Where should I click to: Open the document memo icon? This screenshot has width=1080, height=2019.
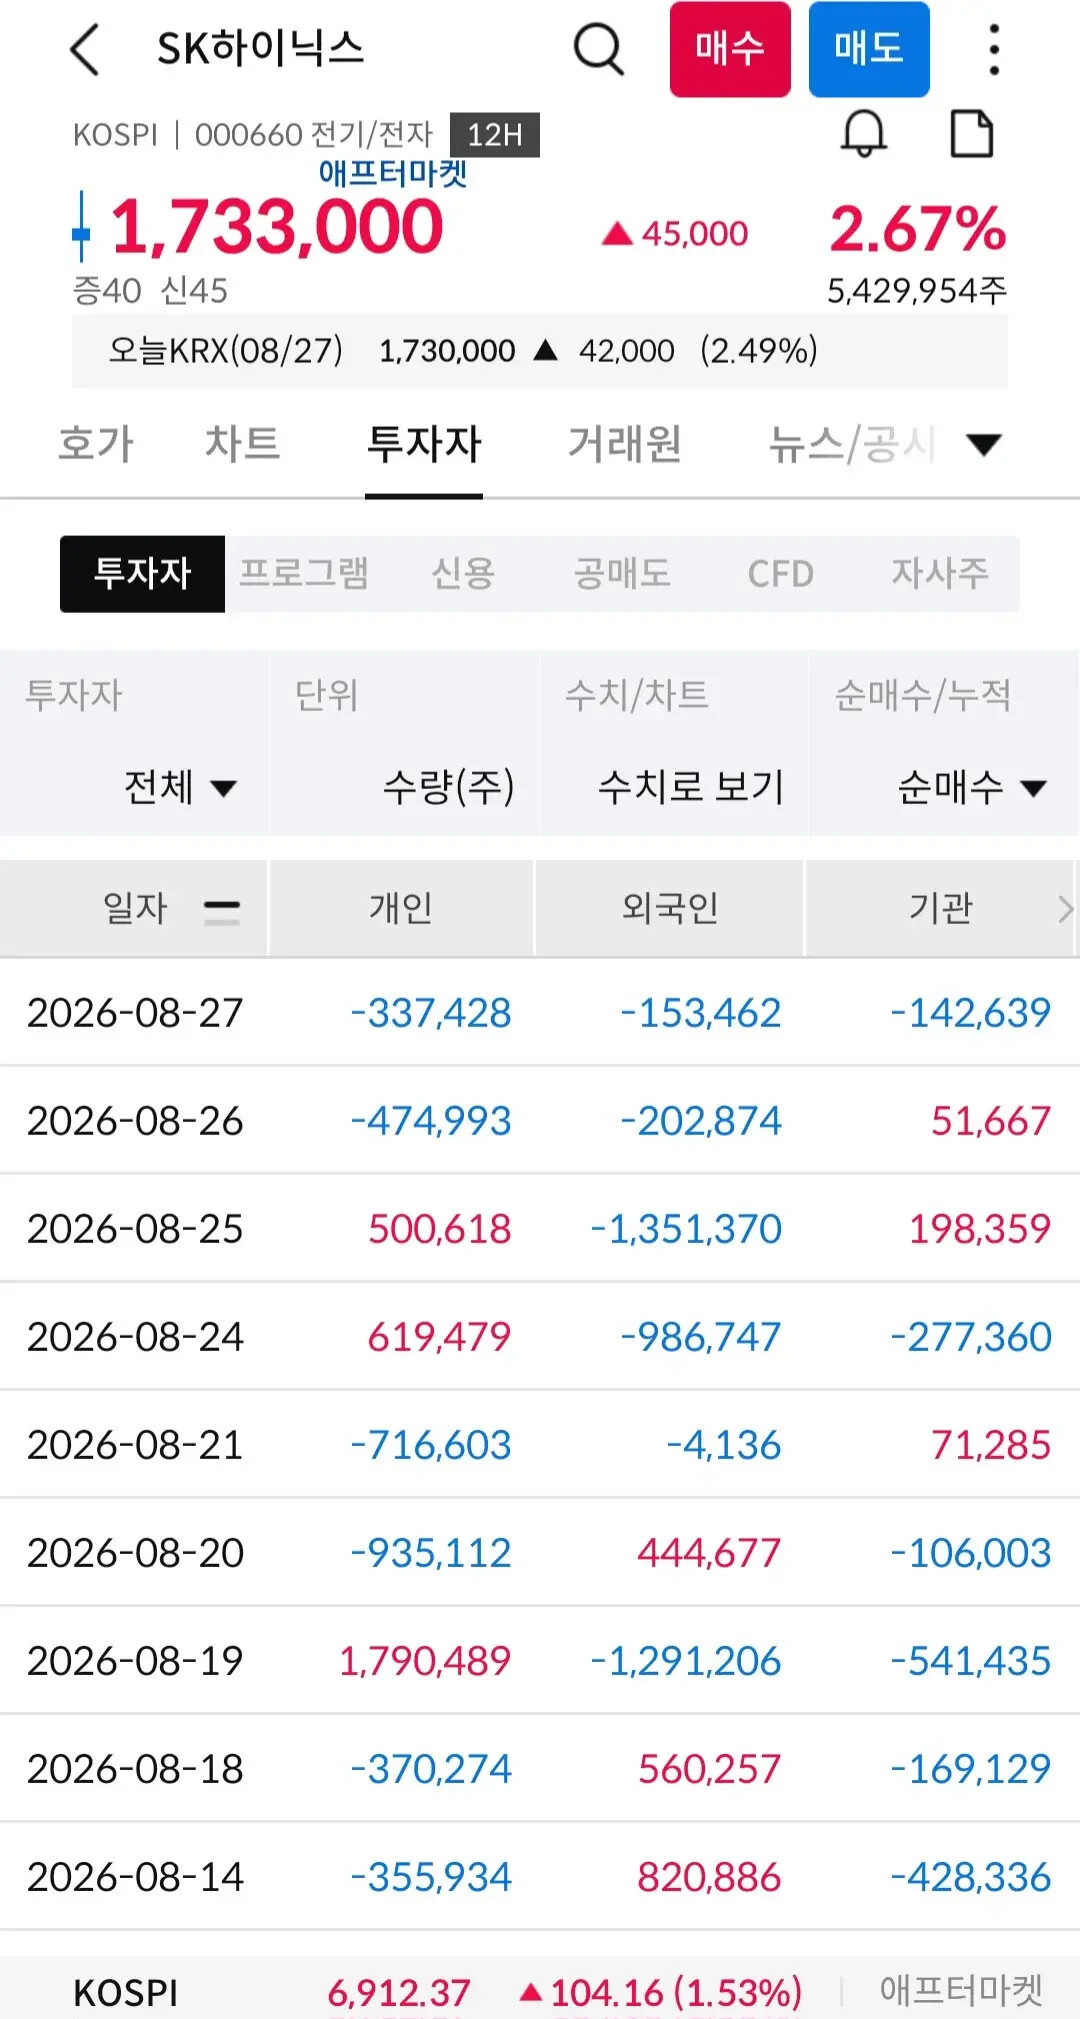tap(972, 134)
